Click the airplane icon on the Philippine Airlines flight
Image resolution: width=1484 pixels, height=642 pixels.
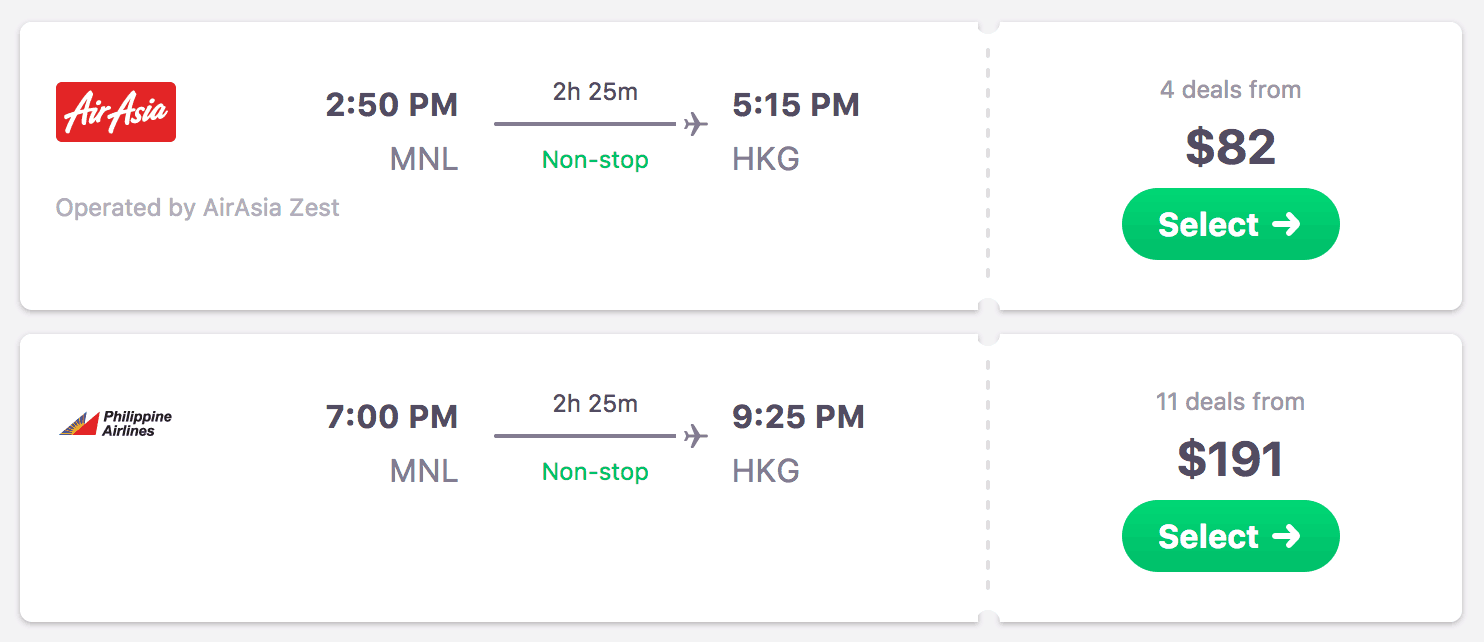coord(692,435)
